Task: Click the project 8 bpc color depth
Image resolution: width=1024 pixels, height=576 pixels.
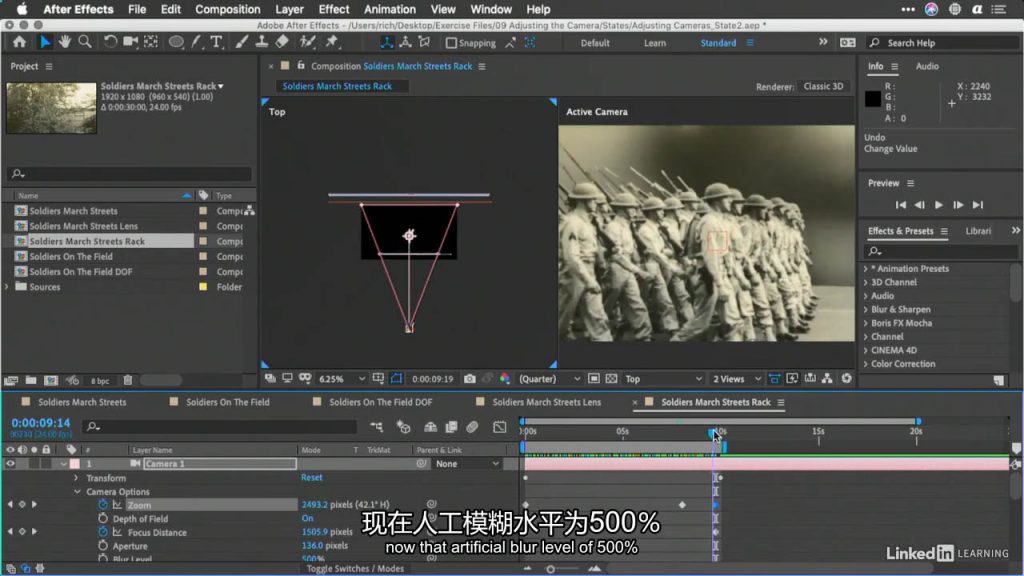Action: click(x=100, y=381)
